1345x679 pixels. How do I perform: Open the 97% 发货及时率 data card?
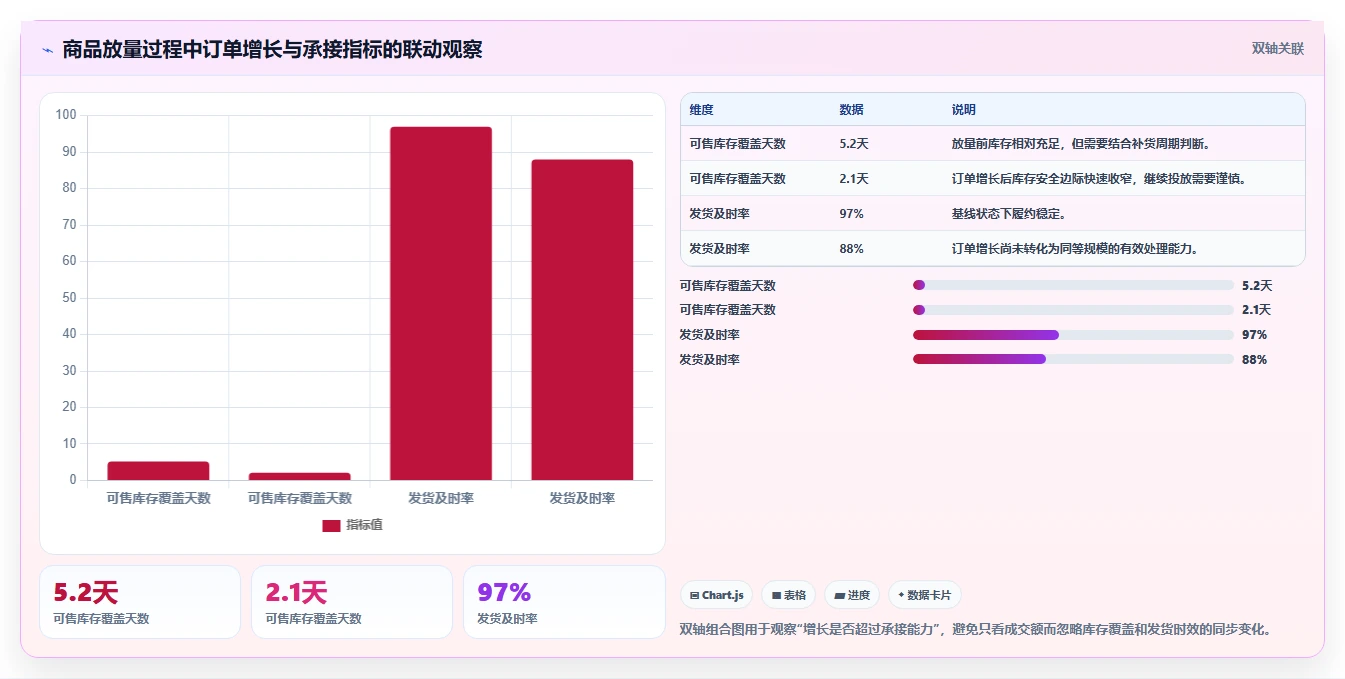pyautogui.click(x=564, y=602)
